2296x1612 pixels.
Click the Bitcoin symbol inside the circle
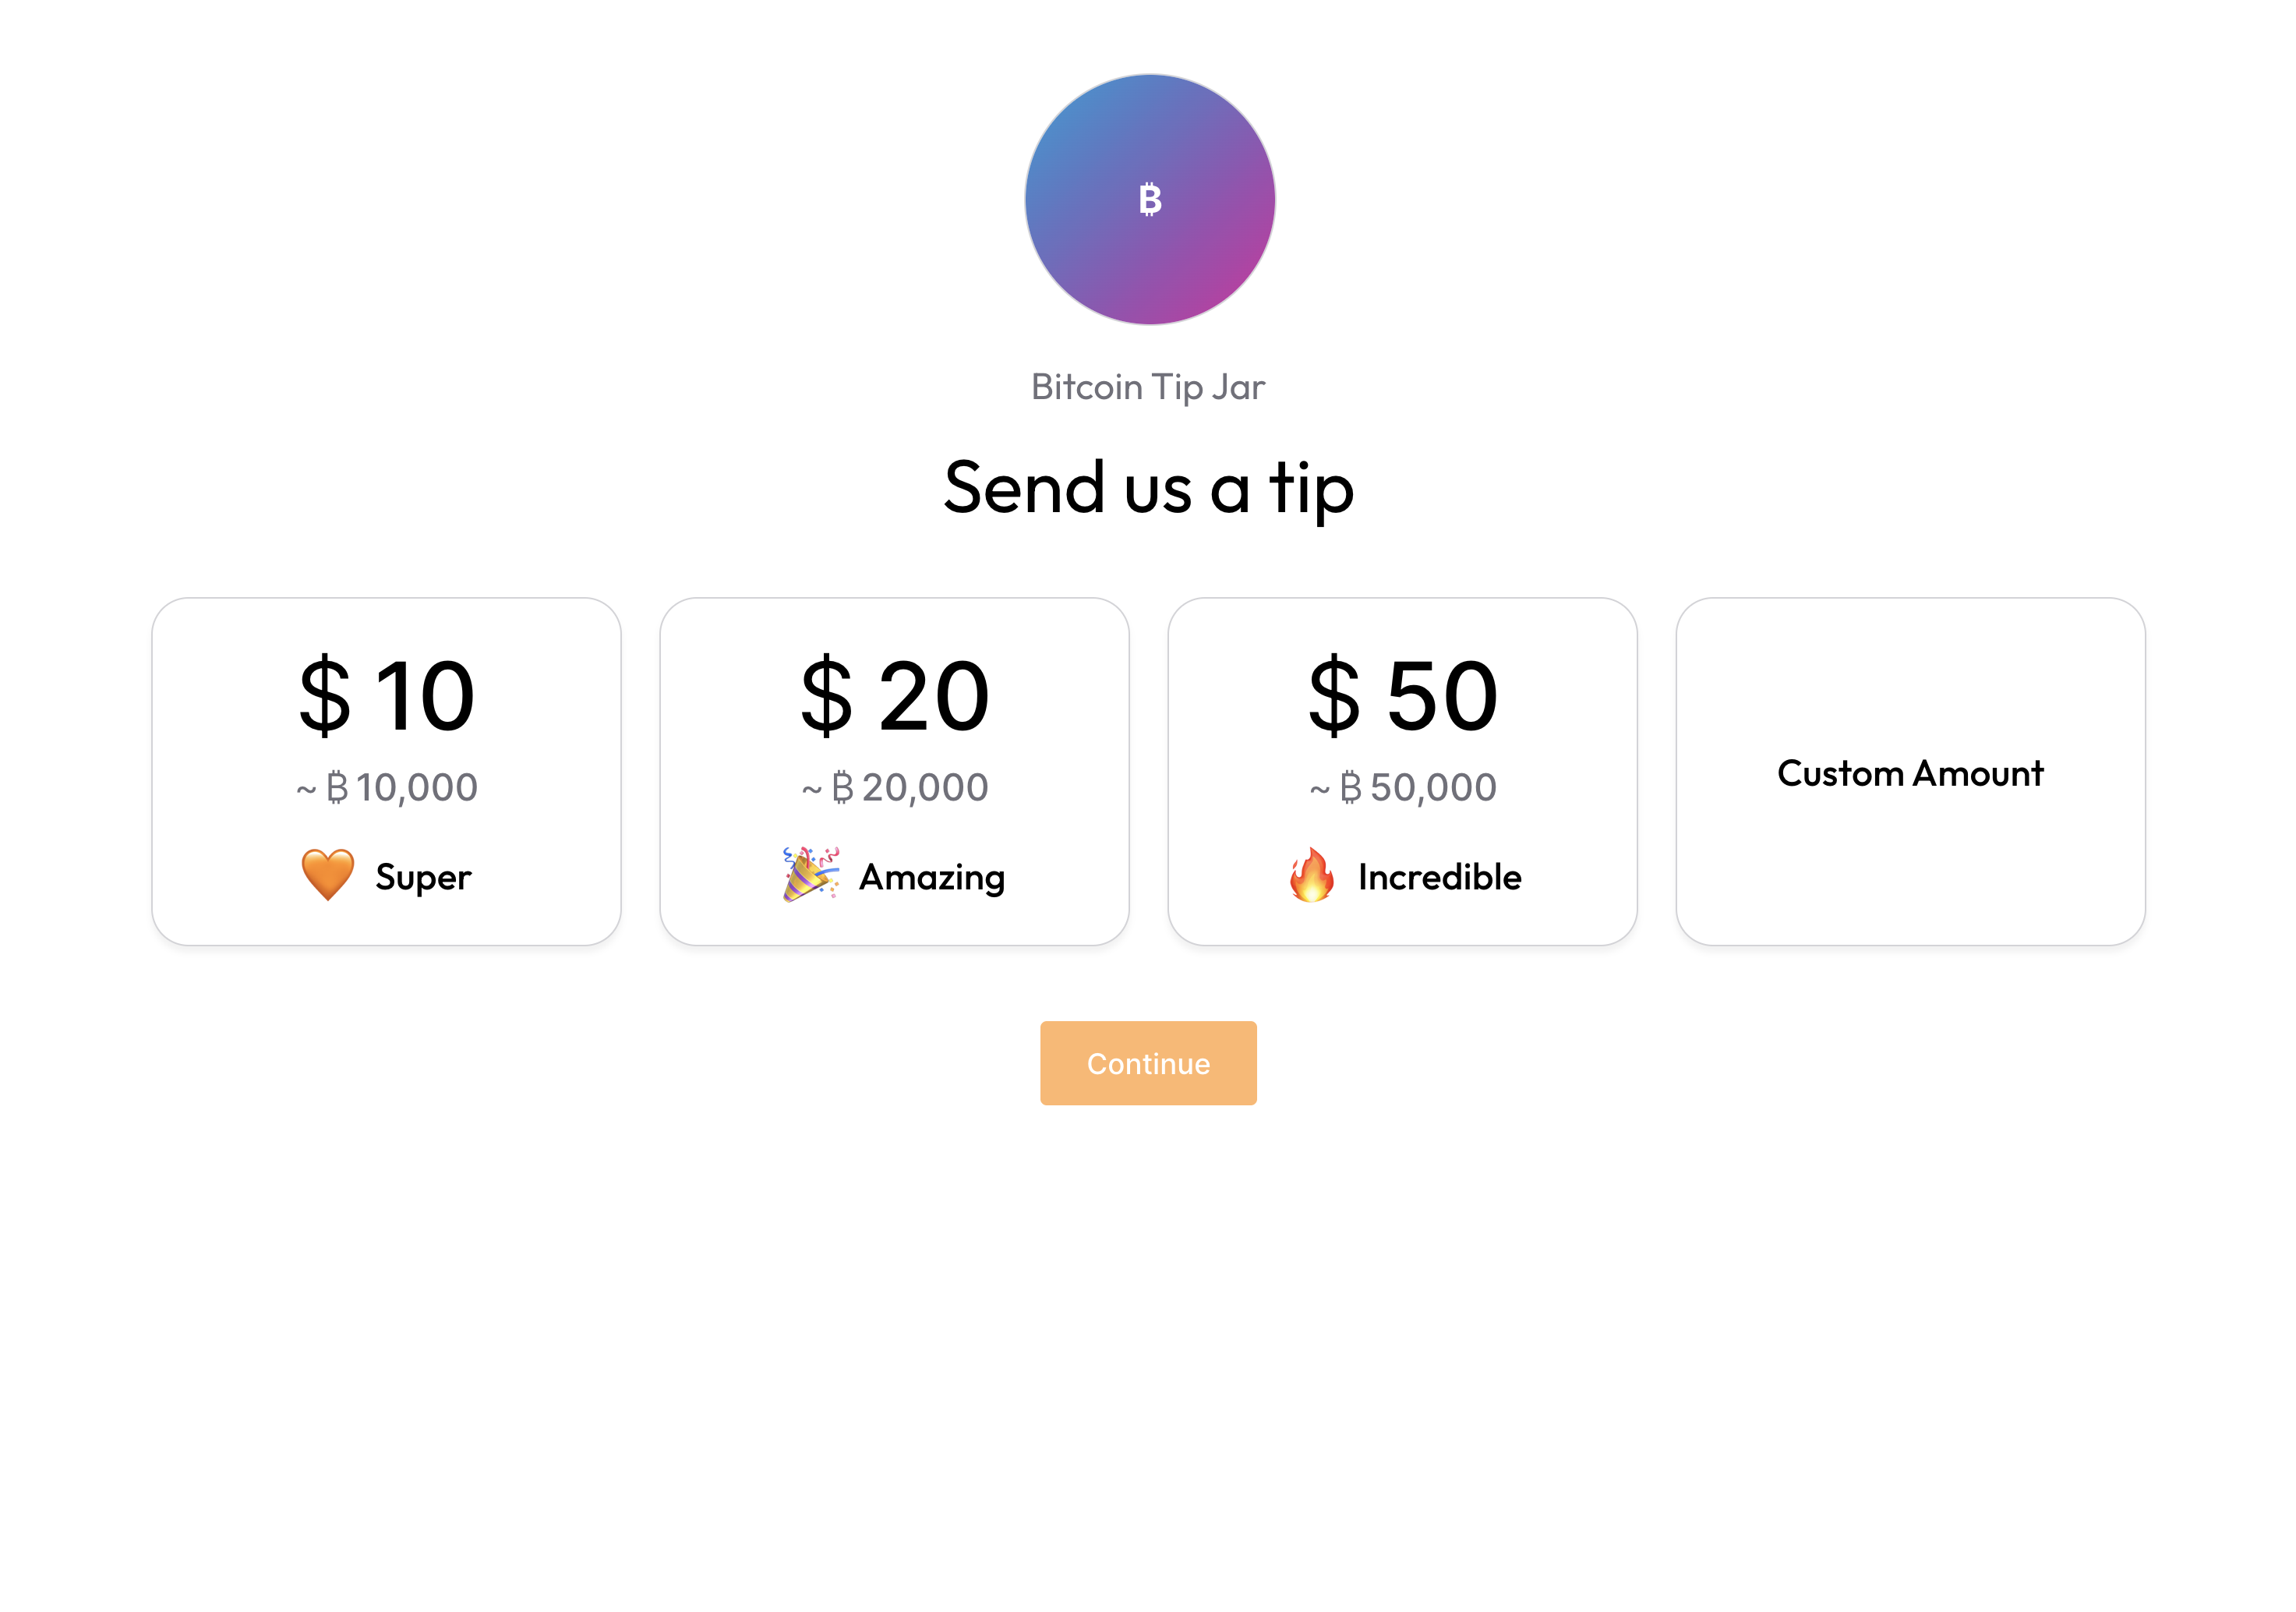(x=1148, y=200)
